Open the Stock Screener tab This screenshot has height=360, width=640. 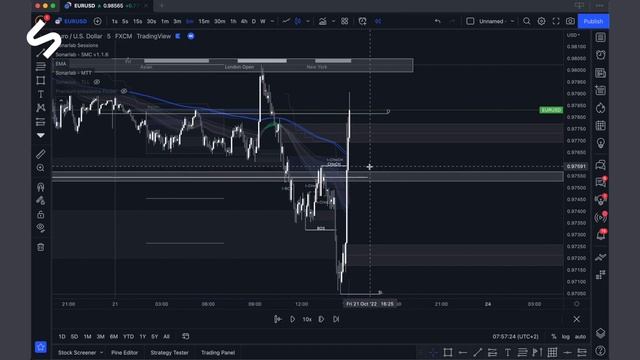77,353
